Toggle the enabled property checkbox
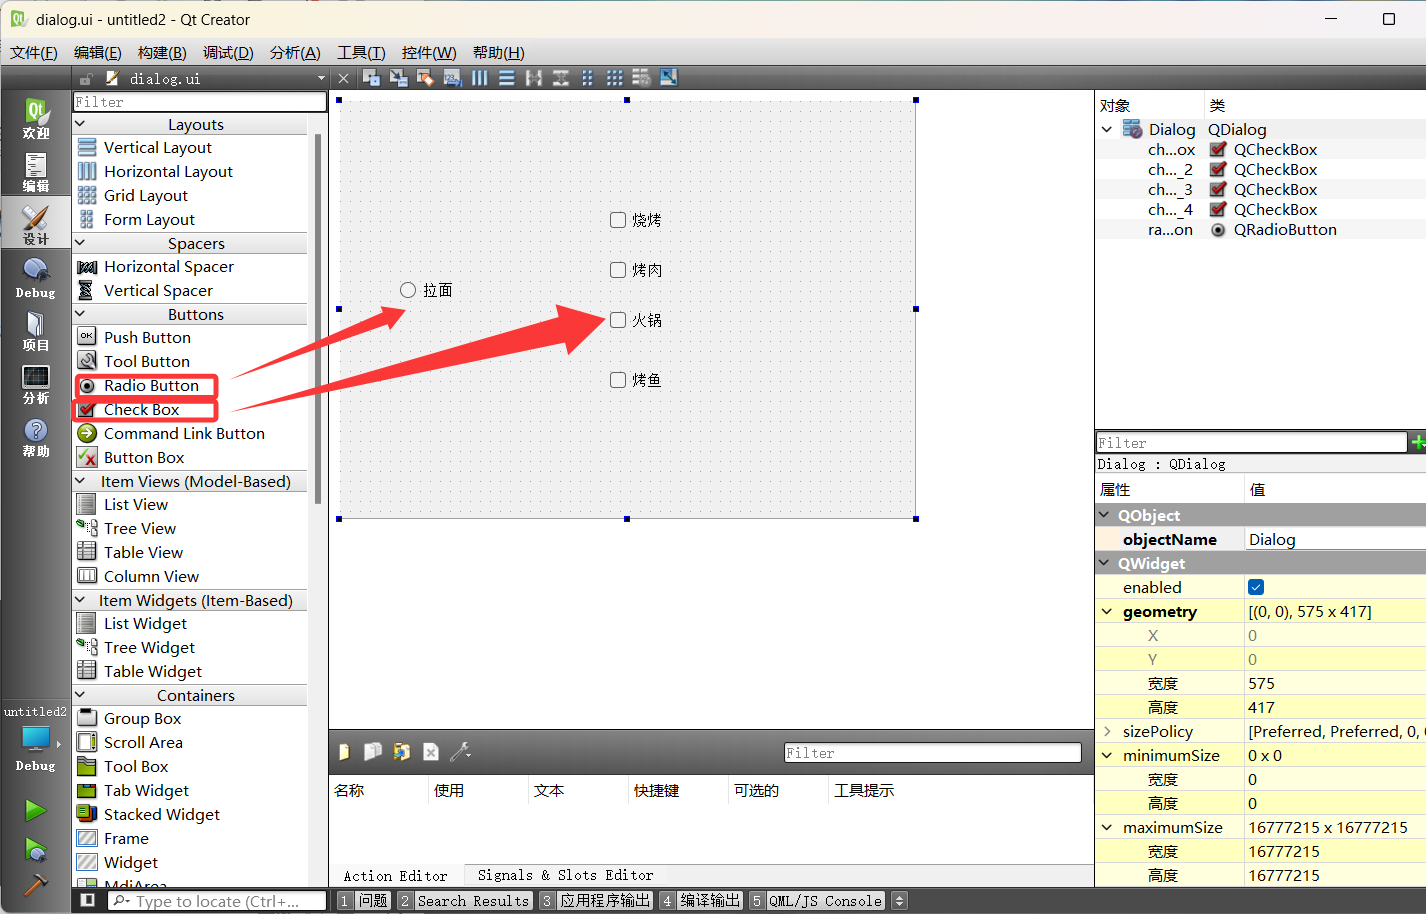The width and height of the screenshot is (1426, 914). click(x=1256, y=587)
